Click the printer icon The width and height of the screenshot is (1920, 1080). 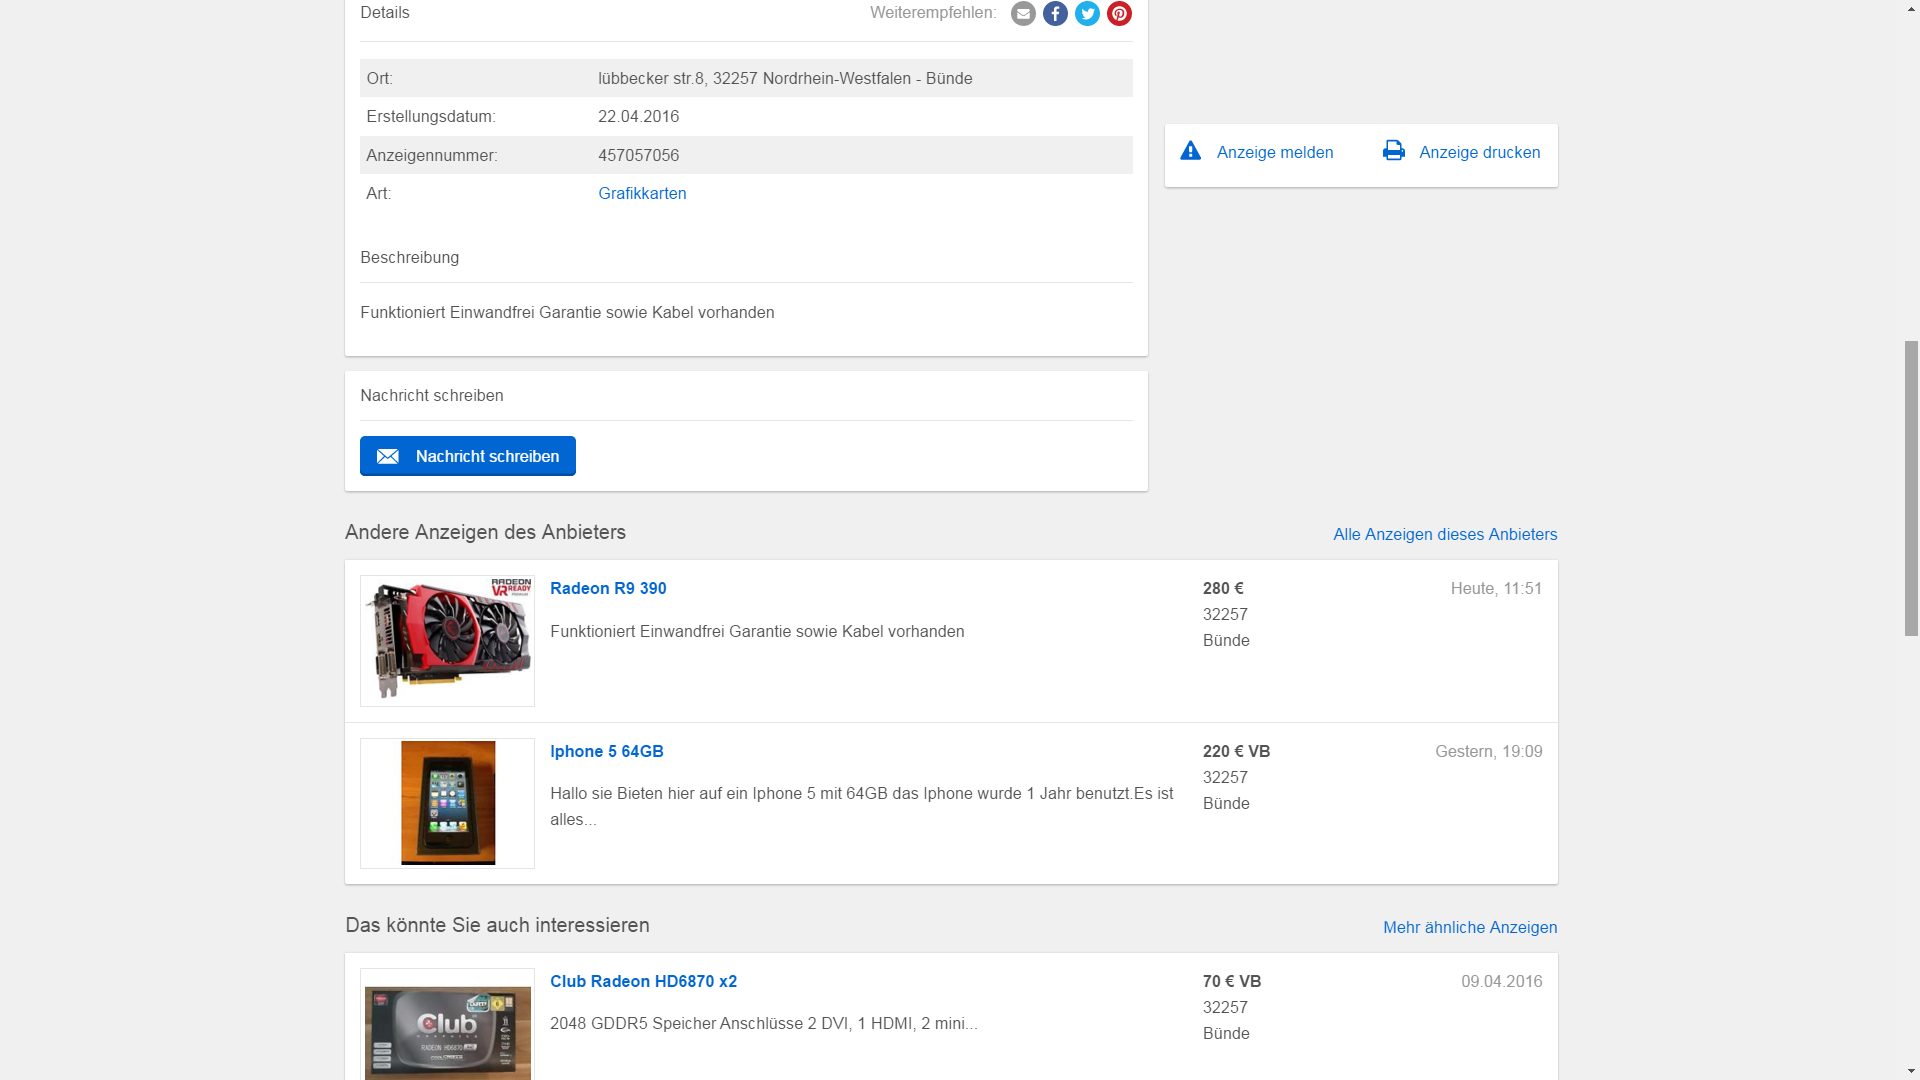click(1394, 151)
